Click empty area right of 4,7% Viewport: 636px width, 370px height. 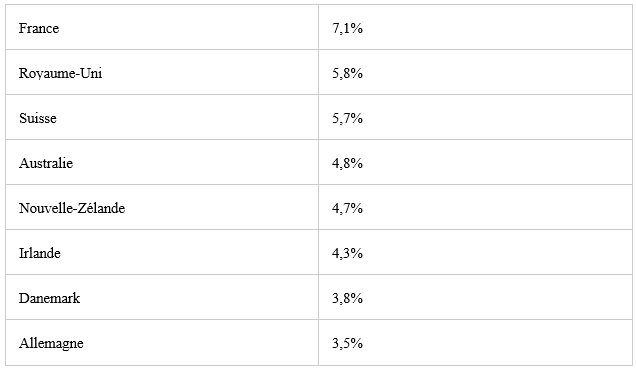click(x=497, y=208)
